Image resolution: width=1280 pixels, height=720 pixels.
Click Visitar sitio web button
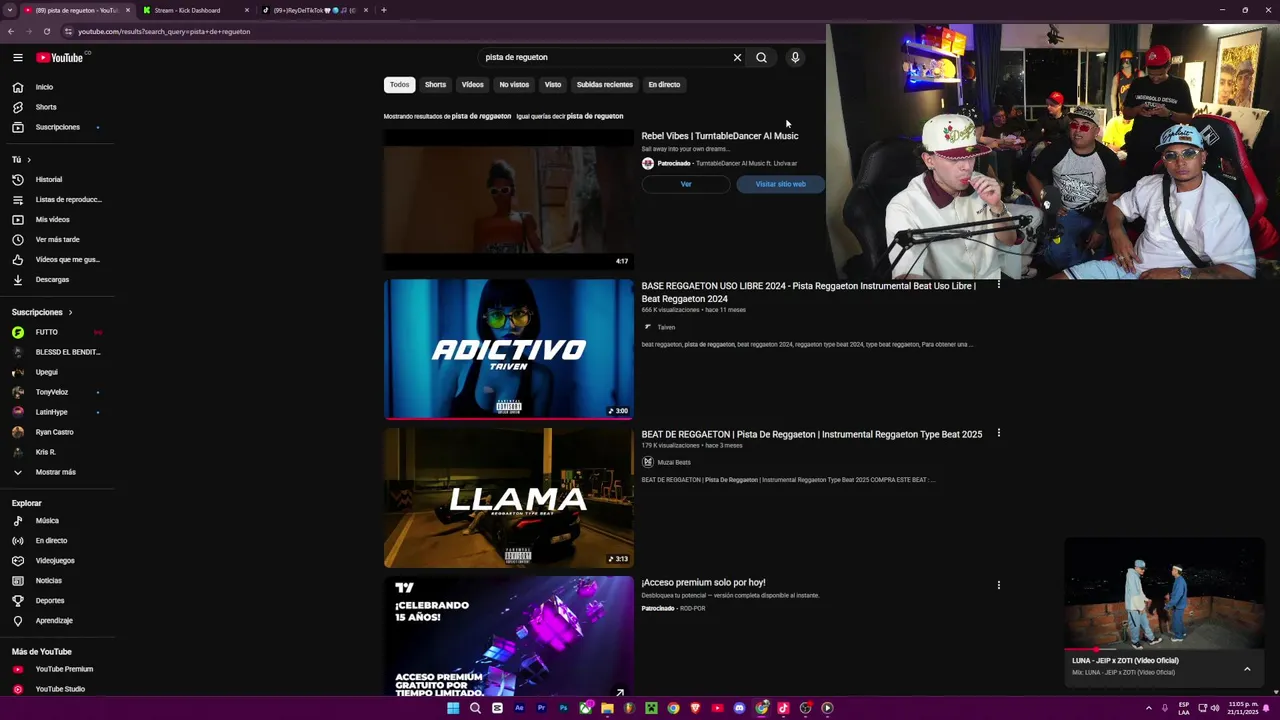click(x=780, y=184)
